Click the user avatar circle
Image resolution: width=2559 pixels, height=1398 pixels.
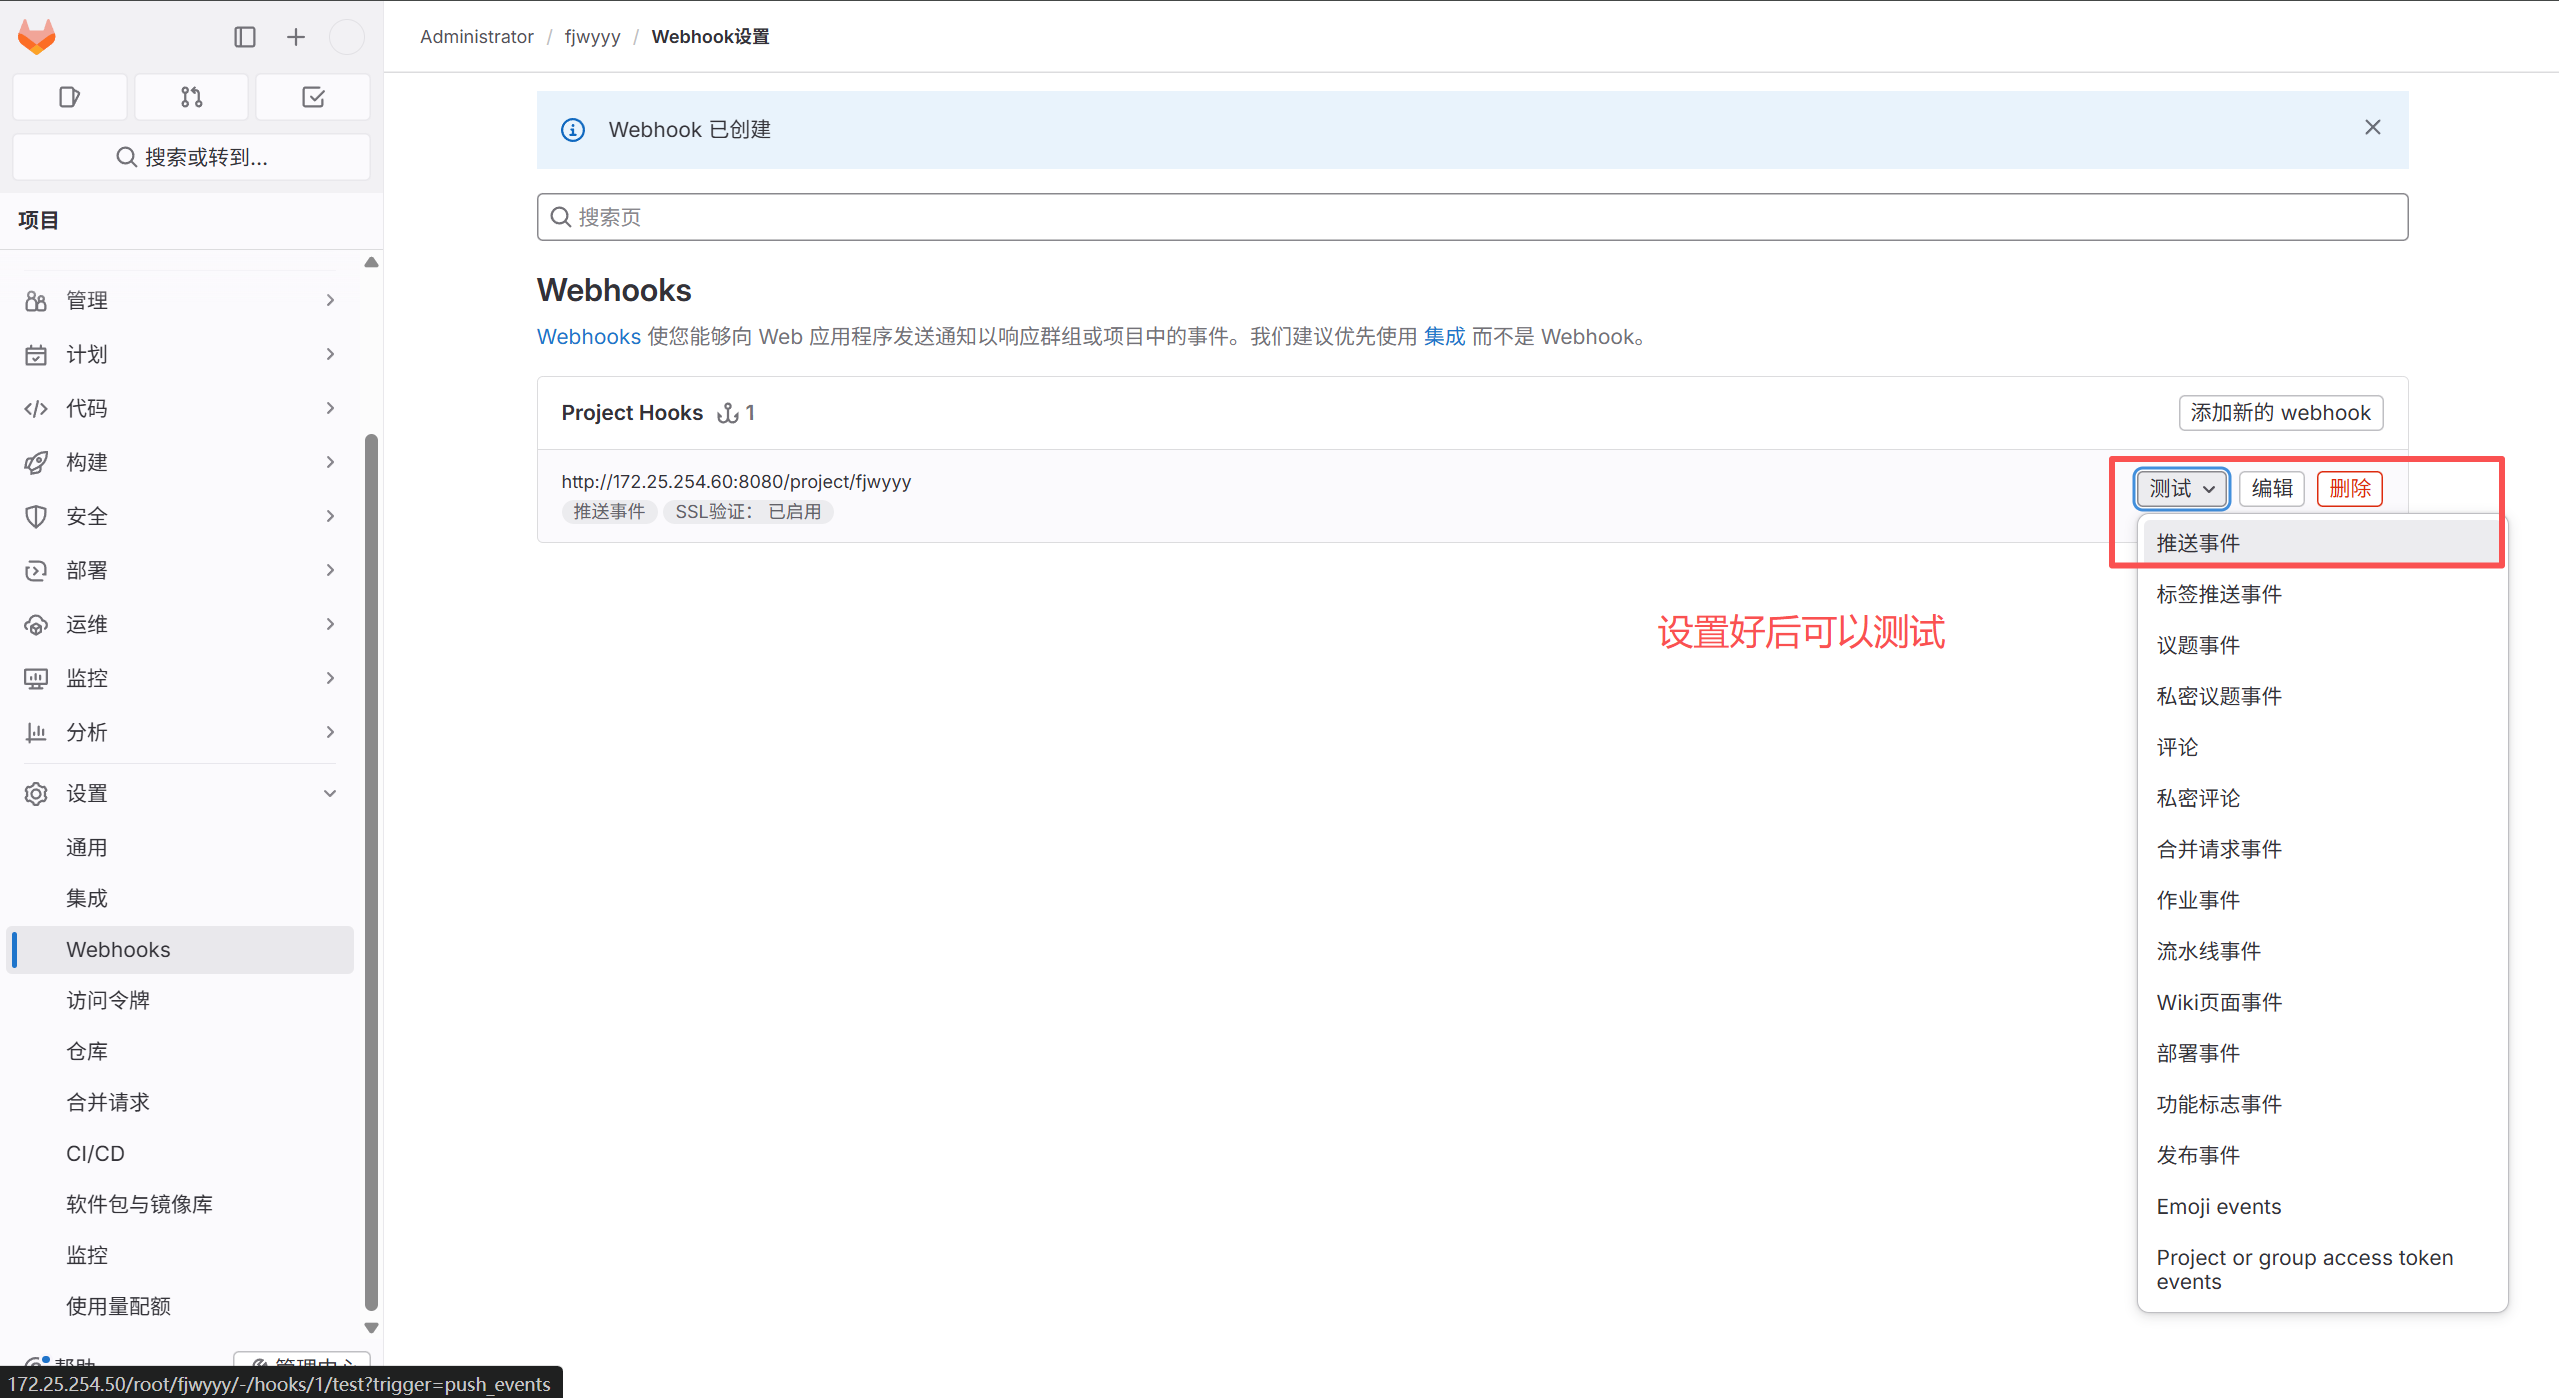(x=347, y=37)
